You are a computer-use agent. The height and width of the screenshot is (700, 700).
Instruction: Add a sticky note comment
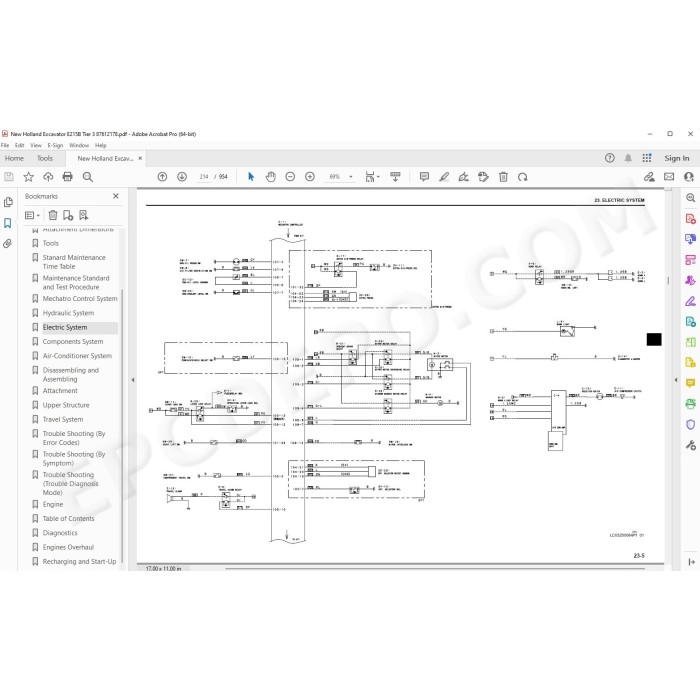424,177
